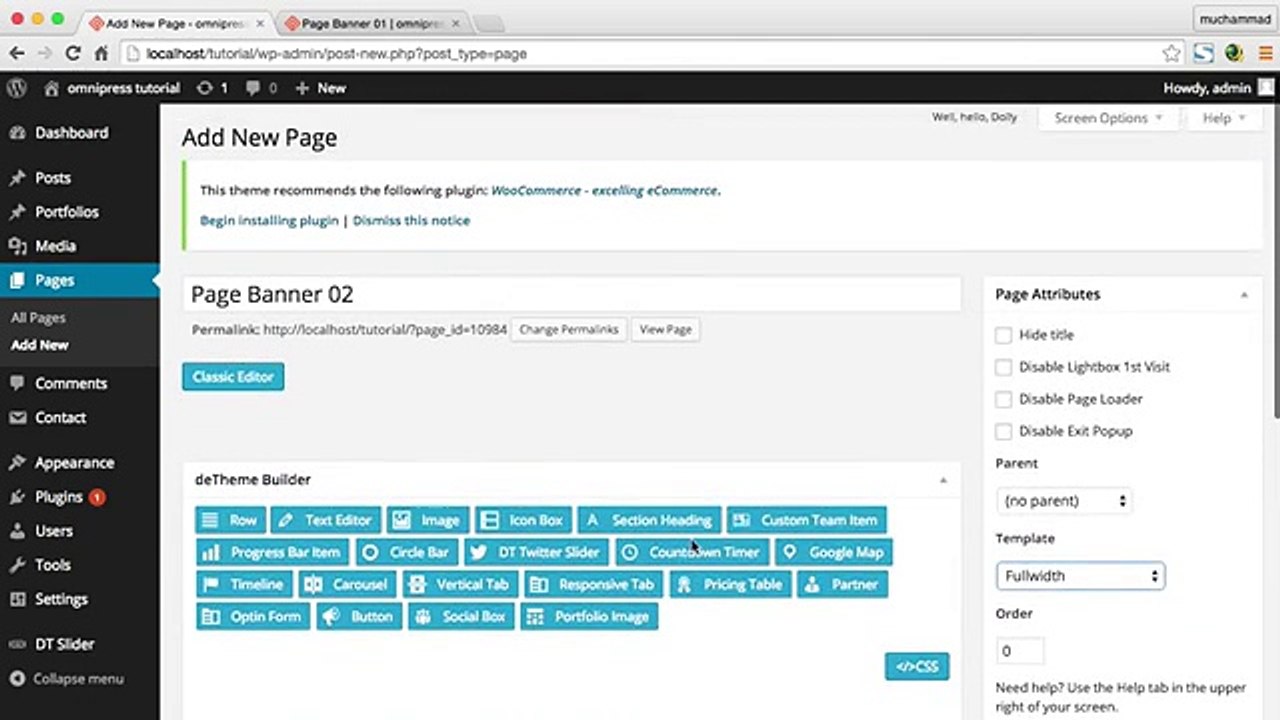
Task: Add a Section Heading element
Action: click(649, 520)
